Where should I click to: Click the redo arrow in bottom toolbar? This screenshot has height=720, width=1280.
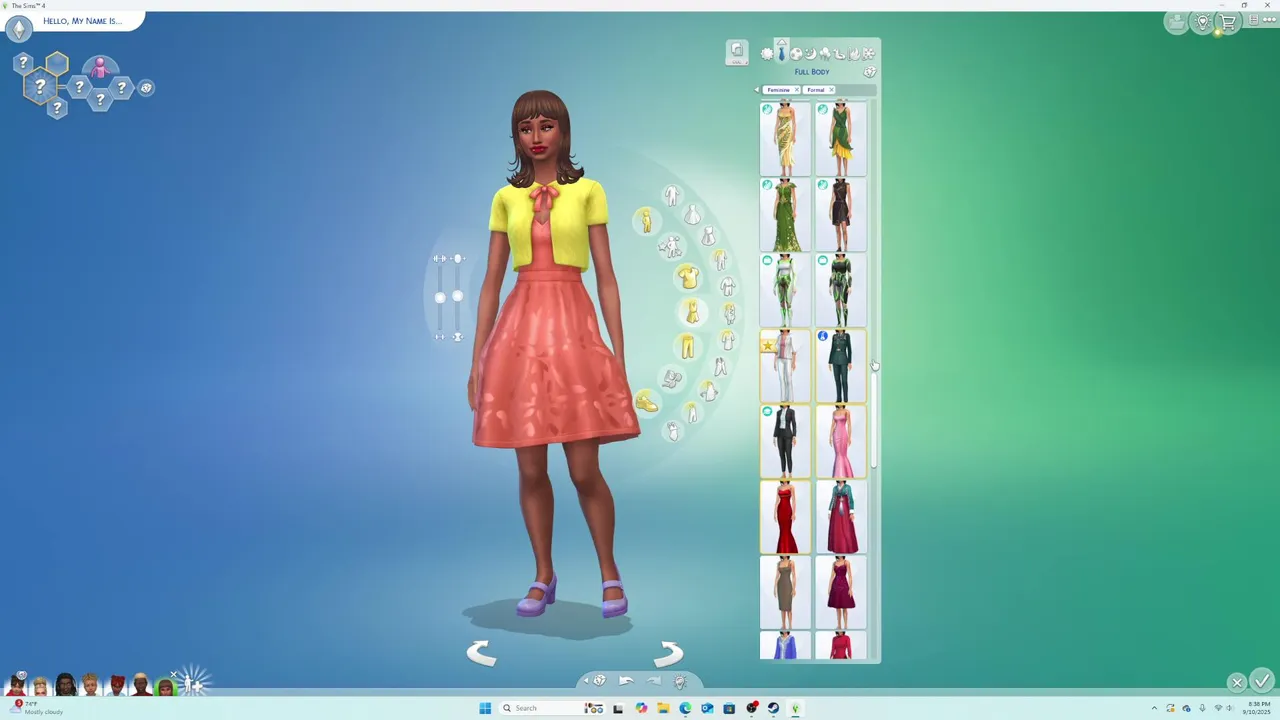click(653, 681)
